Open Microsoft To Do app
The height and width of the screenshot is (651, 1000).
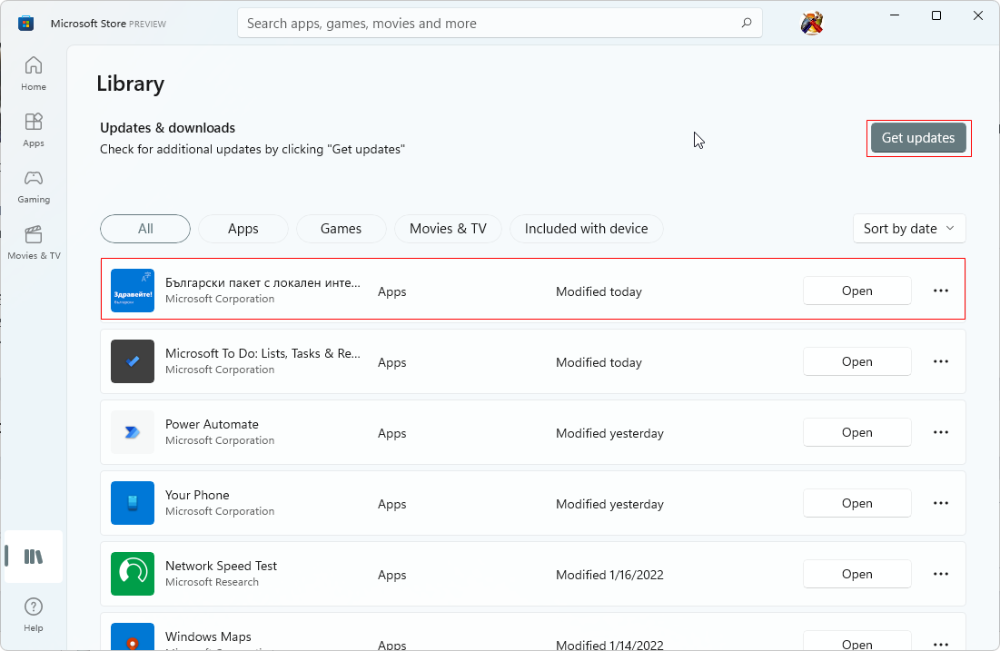[x=857, y=362]
